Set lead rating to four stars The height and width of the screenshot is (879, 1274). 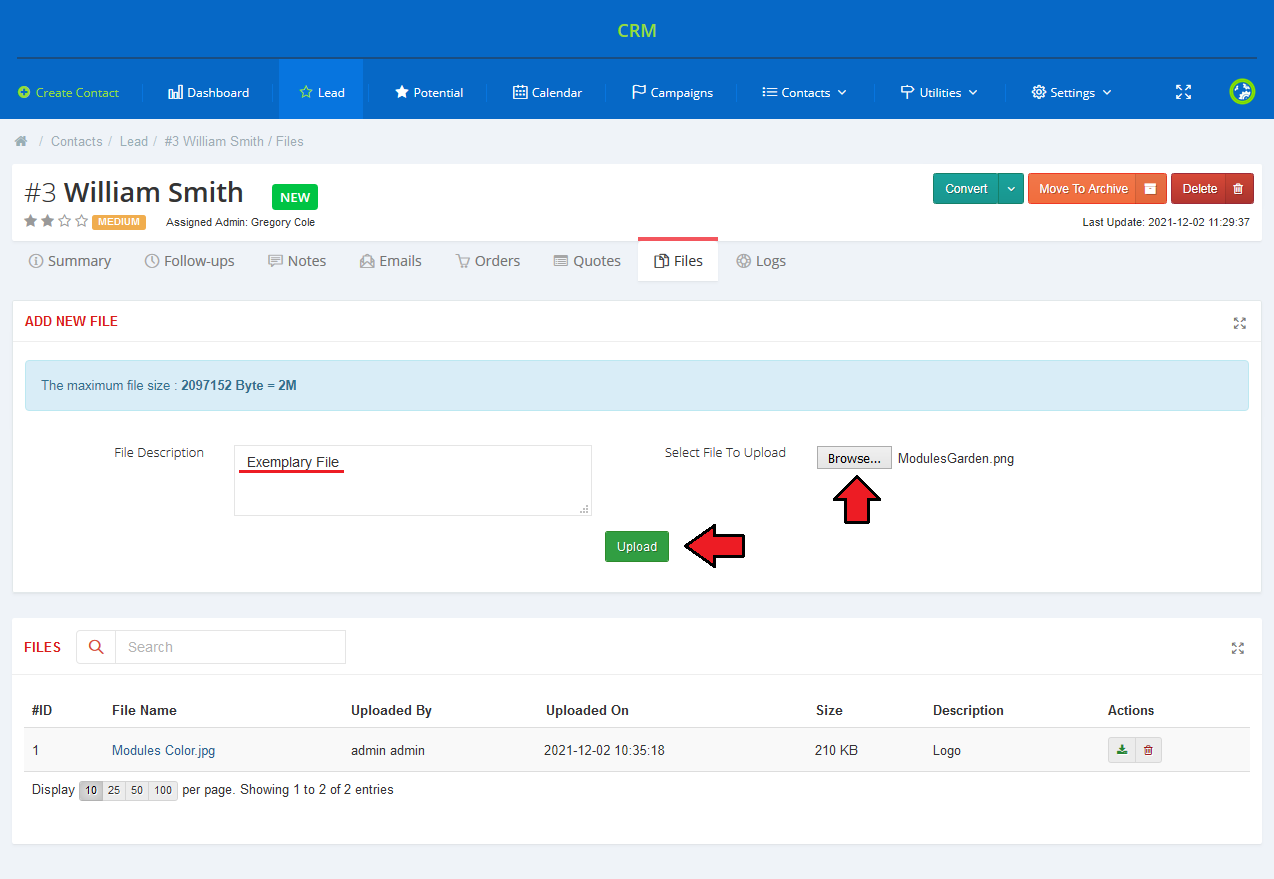(x=81, y=221)
